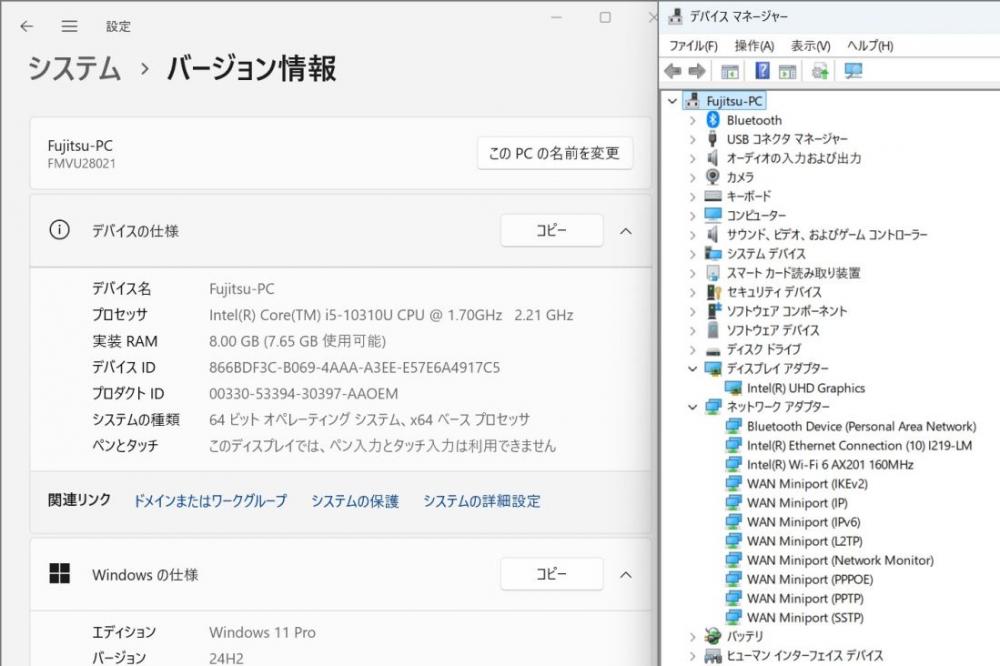
Task: Click Device Manager forward arrow toolbar button
Action: (697, 71)
